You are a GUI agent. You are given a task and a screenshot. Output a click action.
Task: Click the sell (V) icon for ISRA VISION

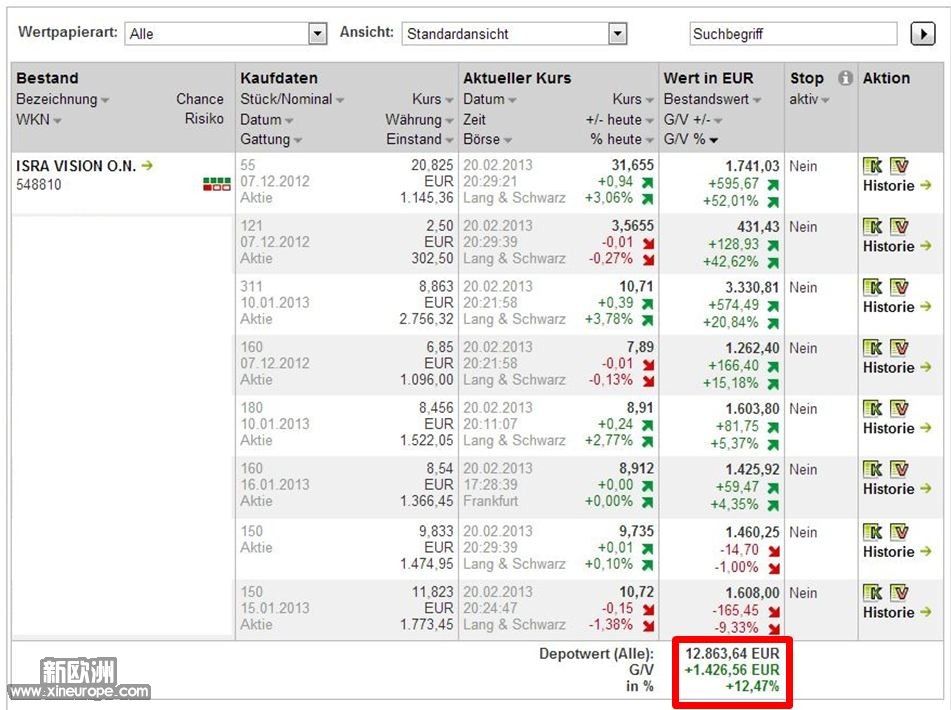[898, 166]
